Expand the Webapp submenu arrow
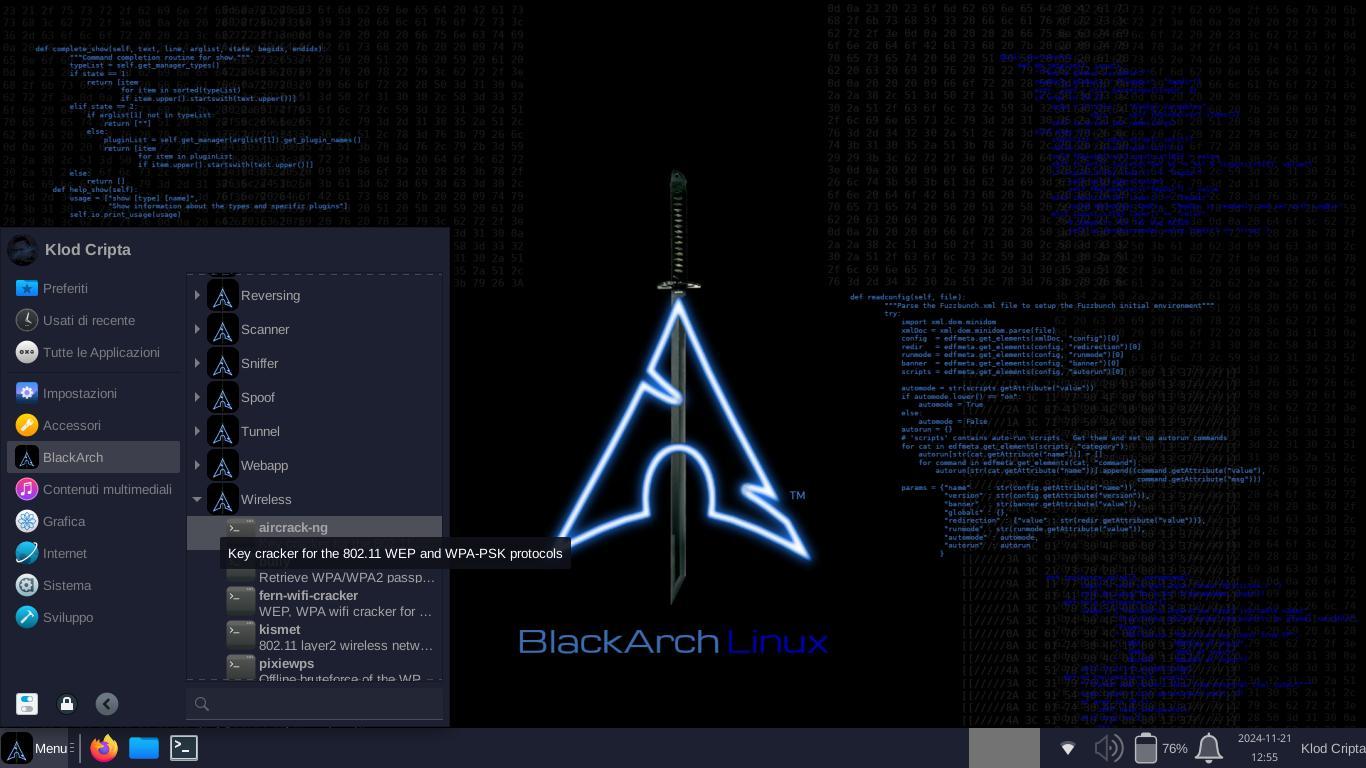 tap(197, 465)
